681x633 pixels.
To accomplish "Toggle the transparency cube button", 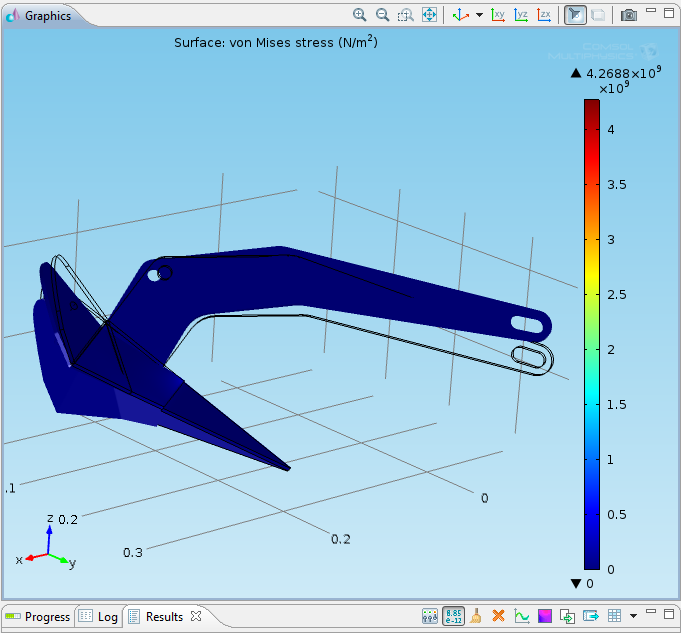I will (598, 15).
